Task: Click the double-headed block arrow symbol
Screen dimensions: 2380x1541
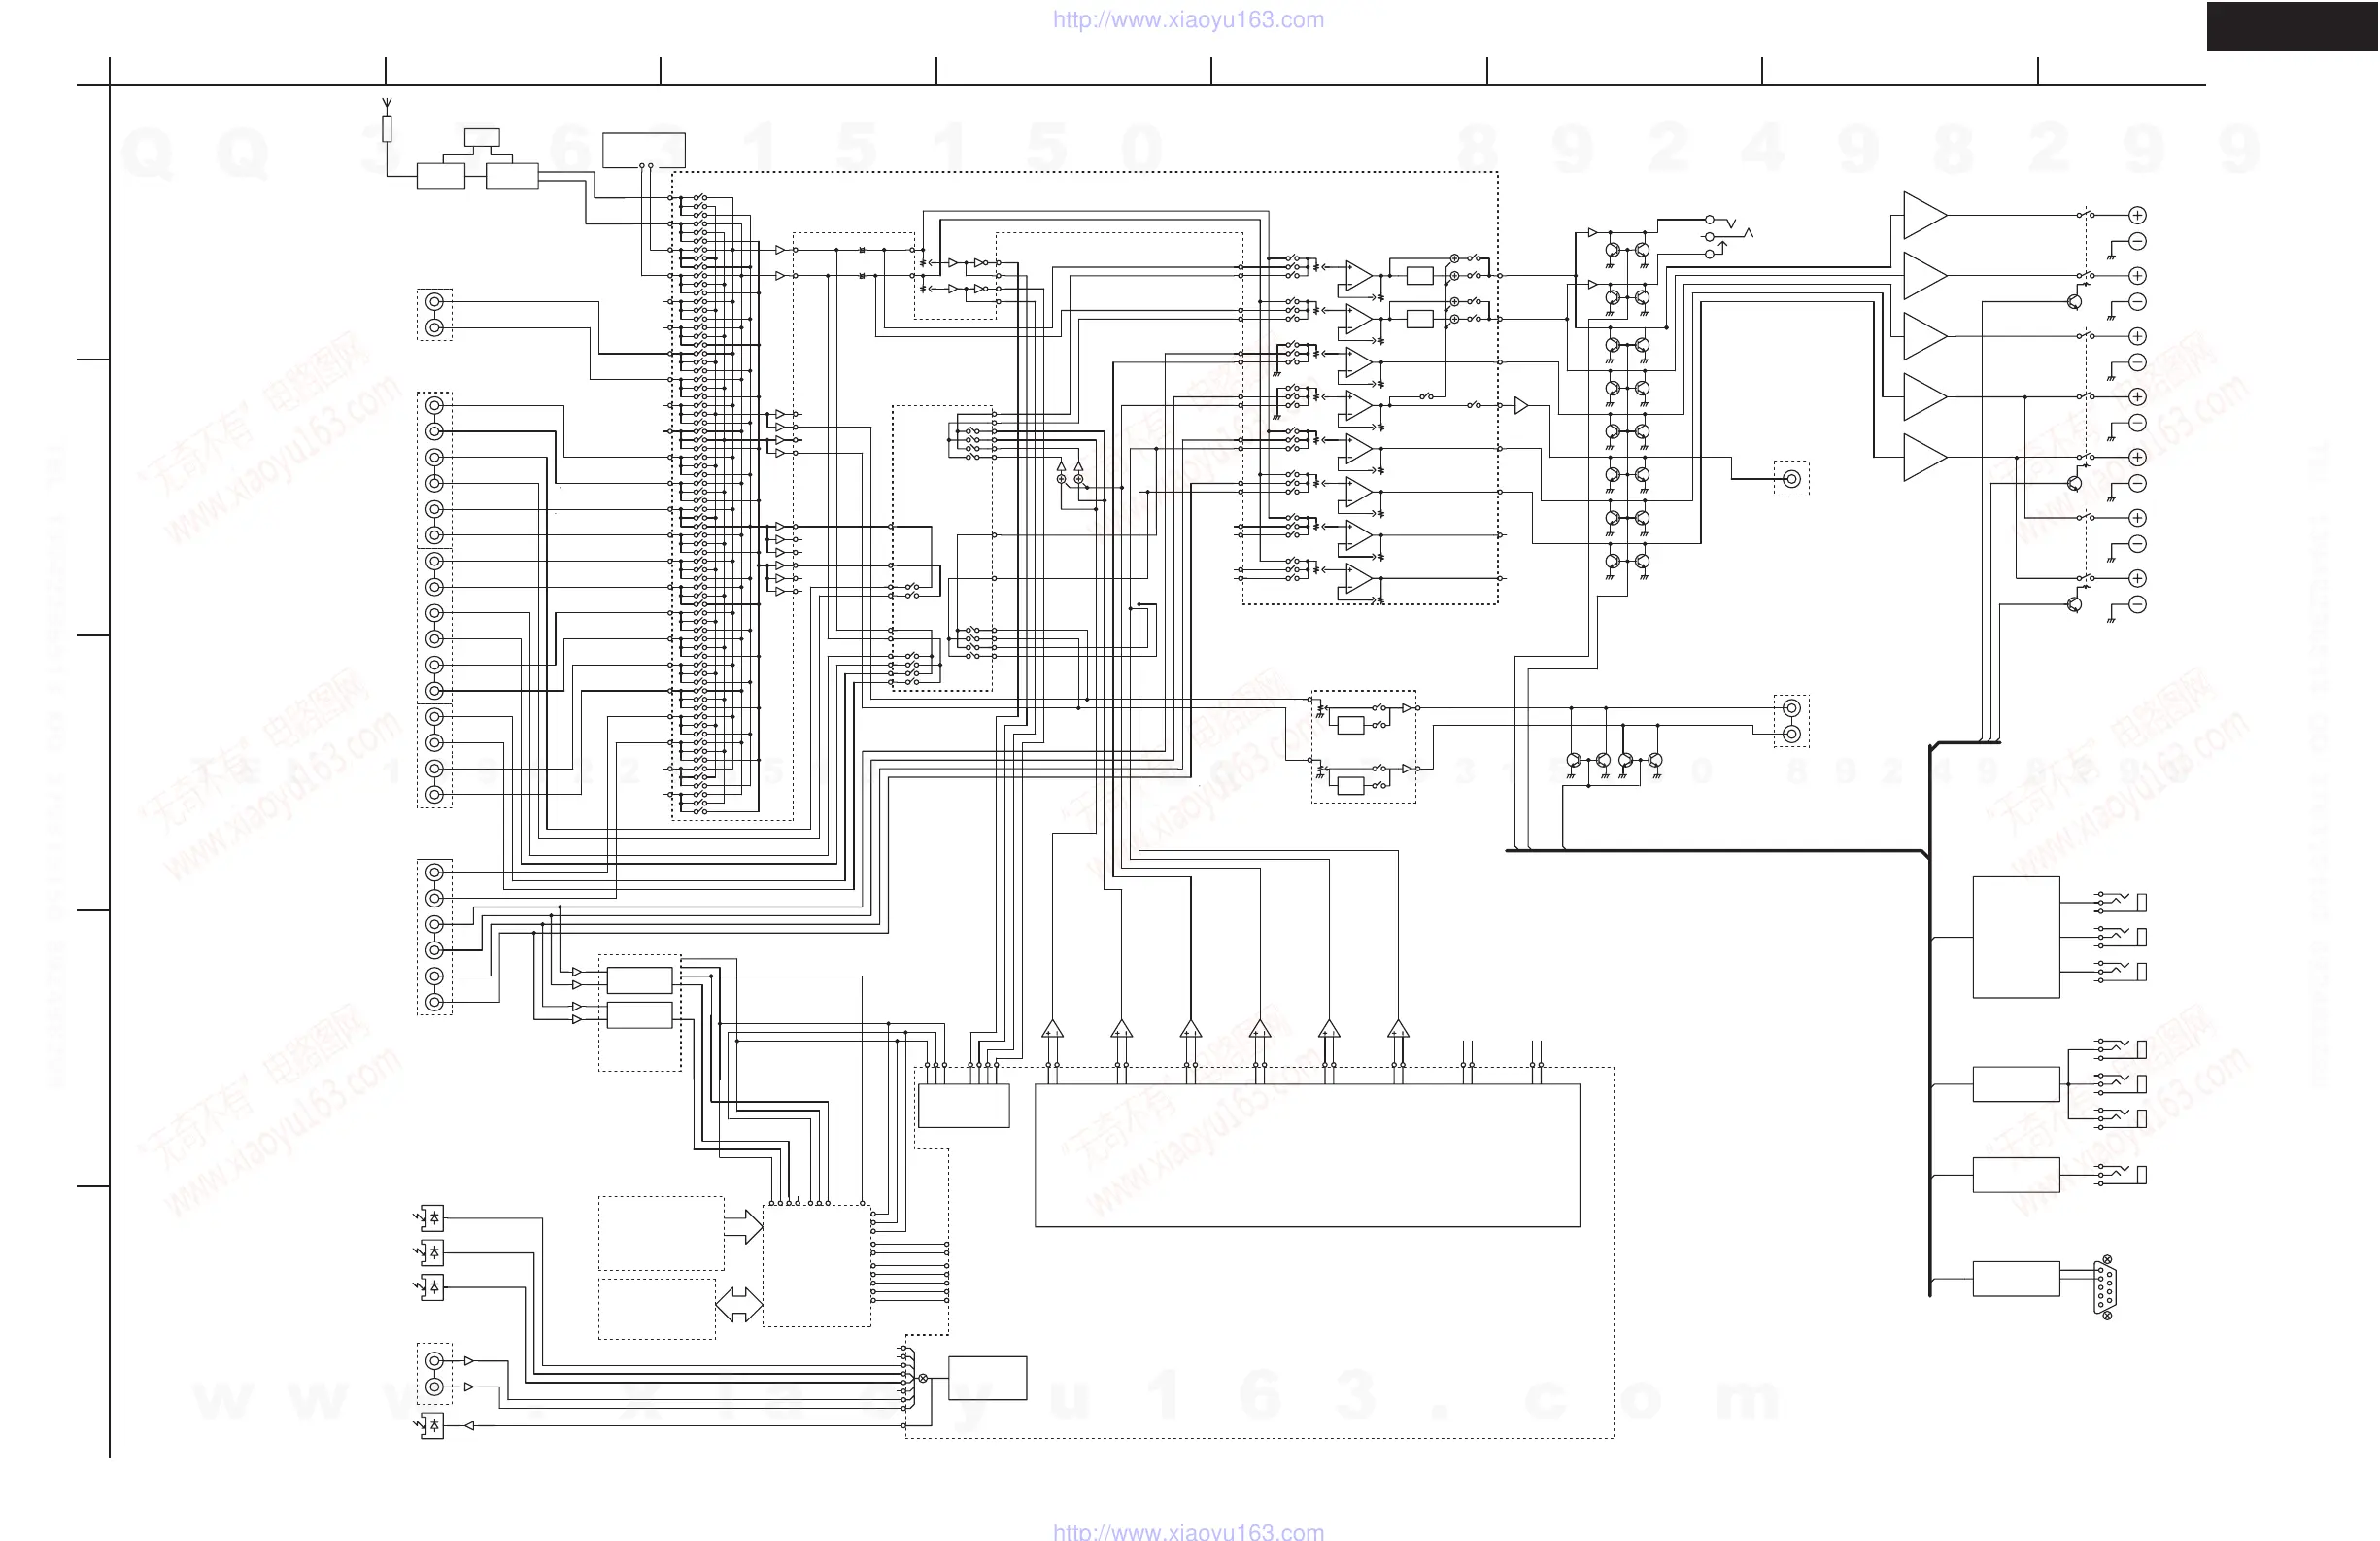Action: click(739, 1304)
